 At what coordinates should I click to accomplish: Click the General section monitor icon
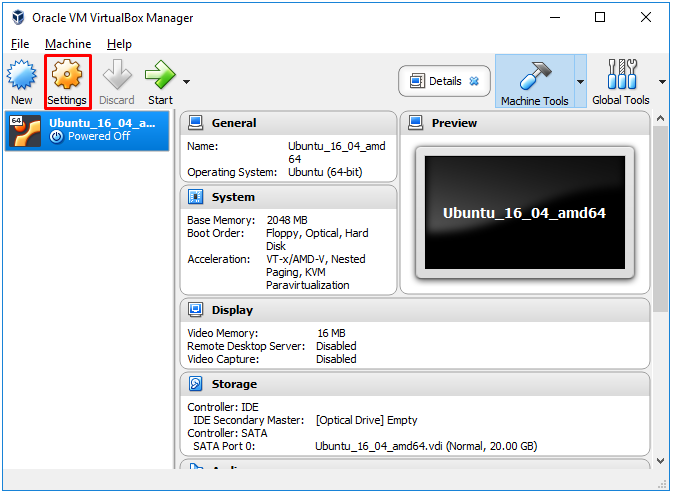196,122
